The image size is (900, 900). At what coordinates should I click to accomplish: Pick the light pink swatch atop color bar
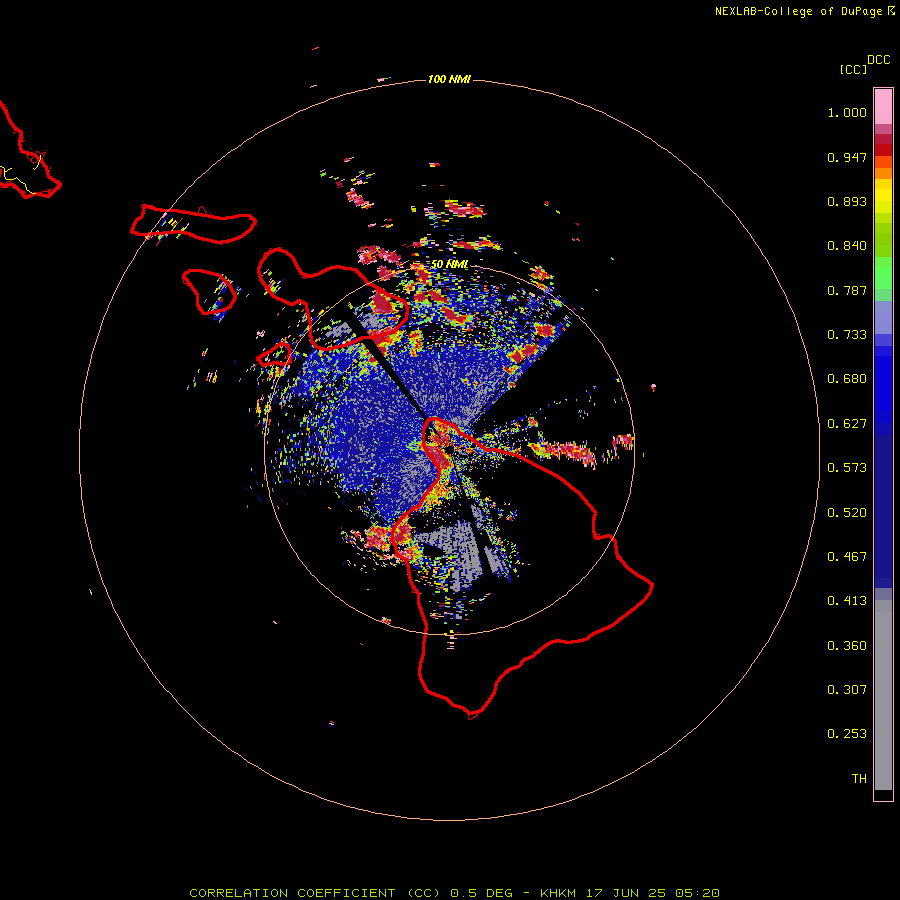point(883,107)
